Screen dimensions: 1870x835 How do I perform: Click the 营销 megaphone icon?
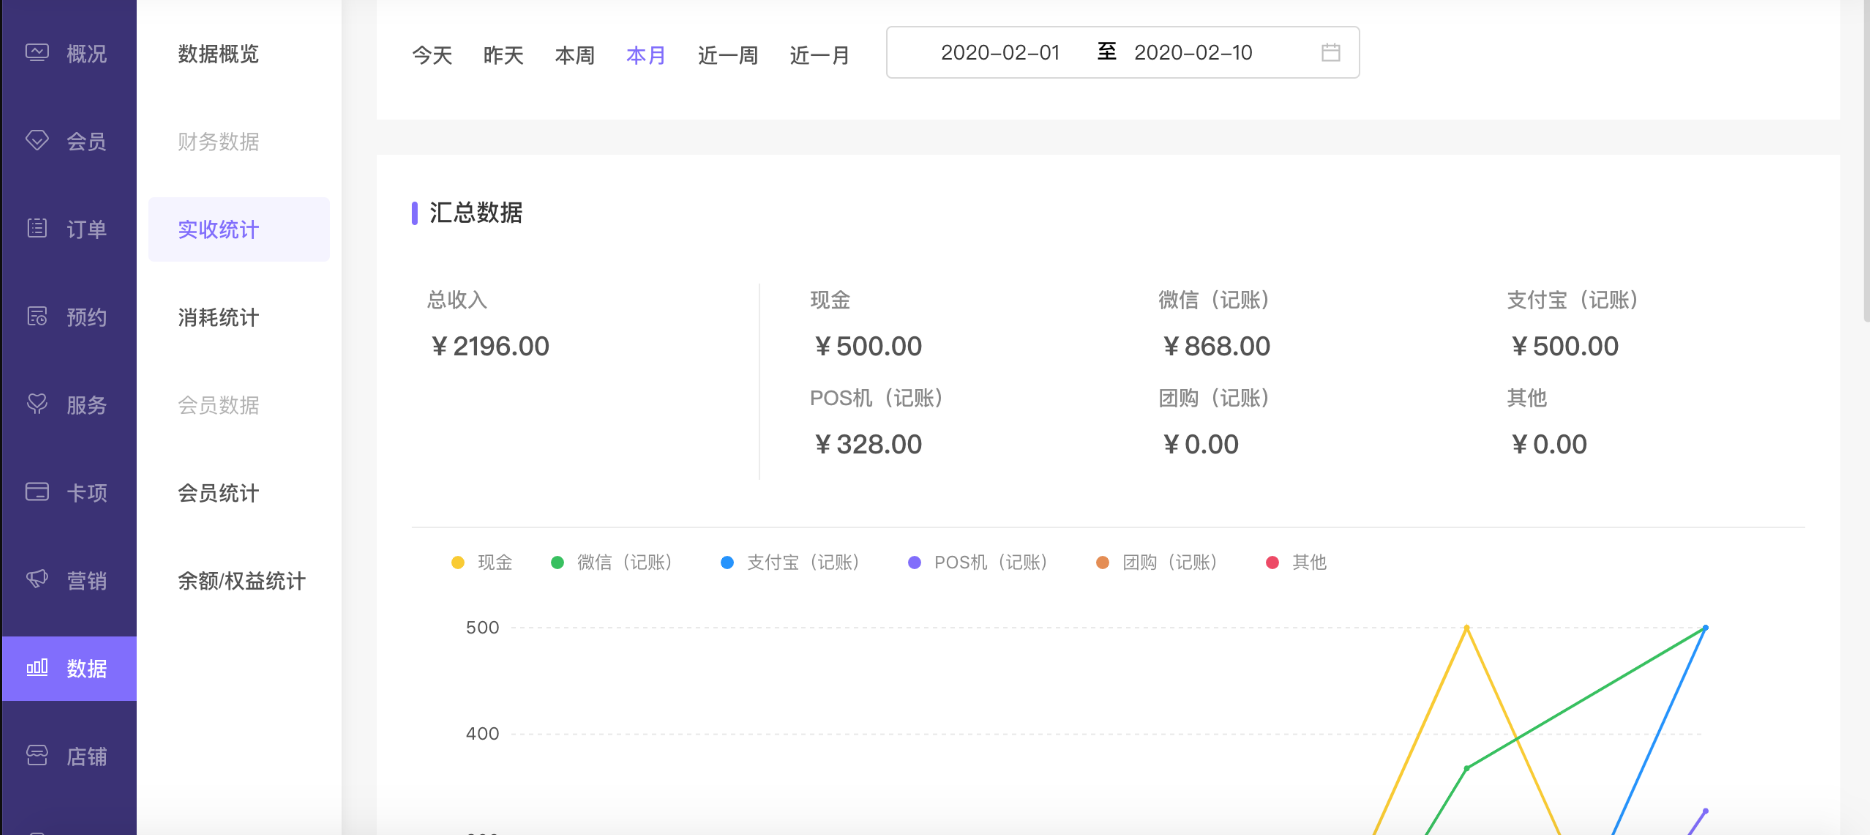click(37, 580)
